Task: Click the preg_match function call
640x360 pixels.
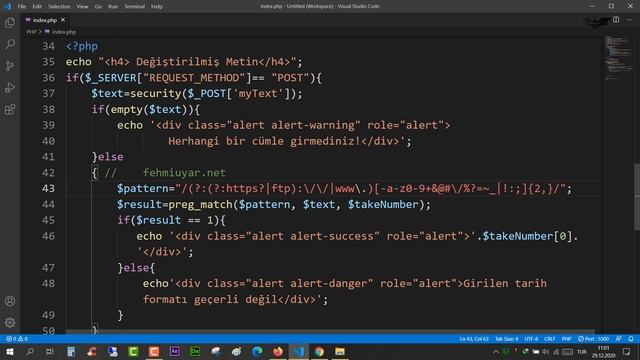Action: (200, 204)
